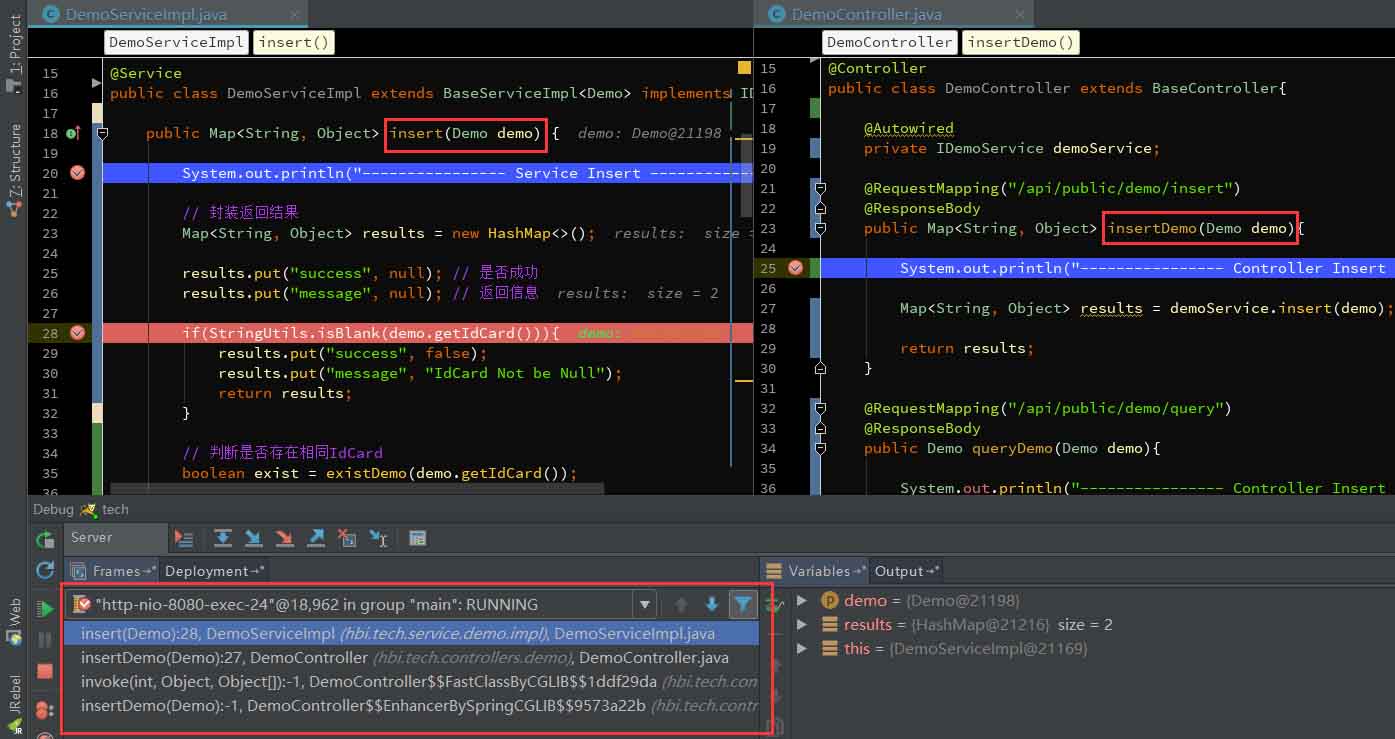Click the Rerun debug session icon
1395x739 pixels.
click(45, 540)
